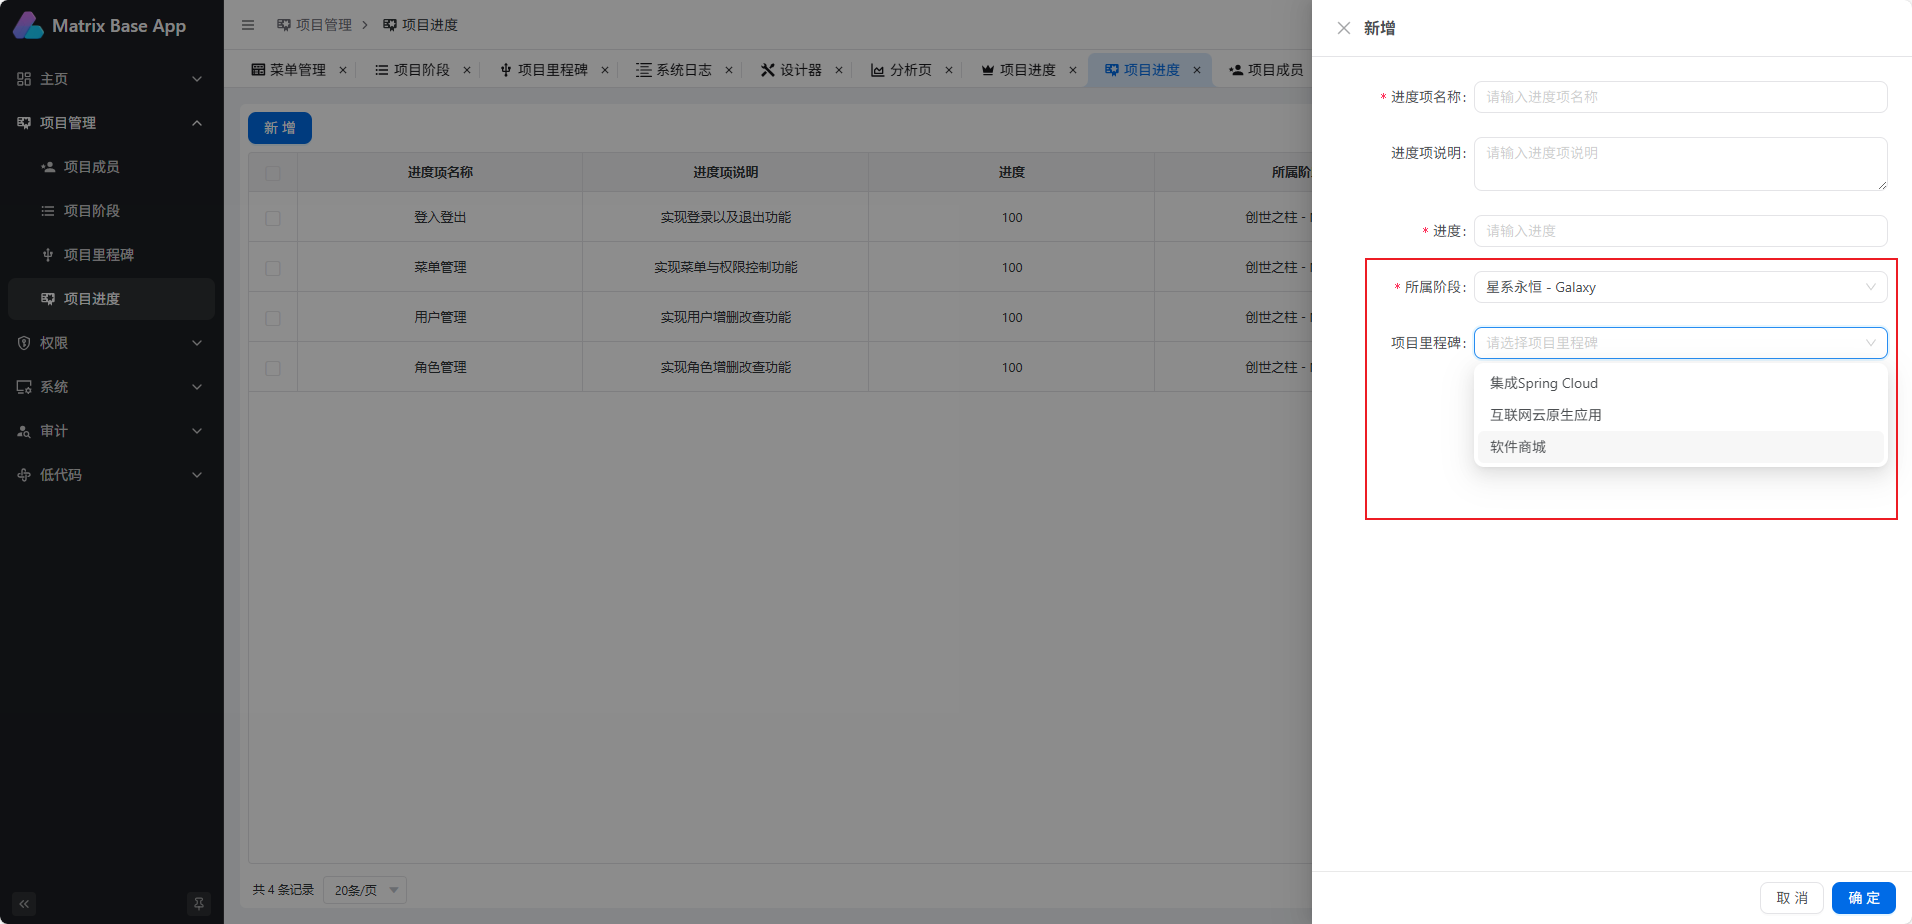Click the hamburger menu collapse icon

(248, 25)
